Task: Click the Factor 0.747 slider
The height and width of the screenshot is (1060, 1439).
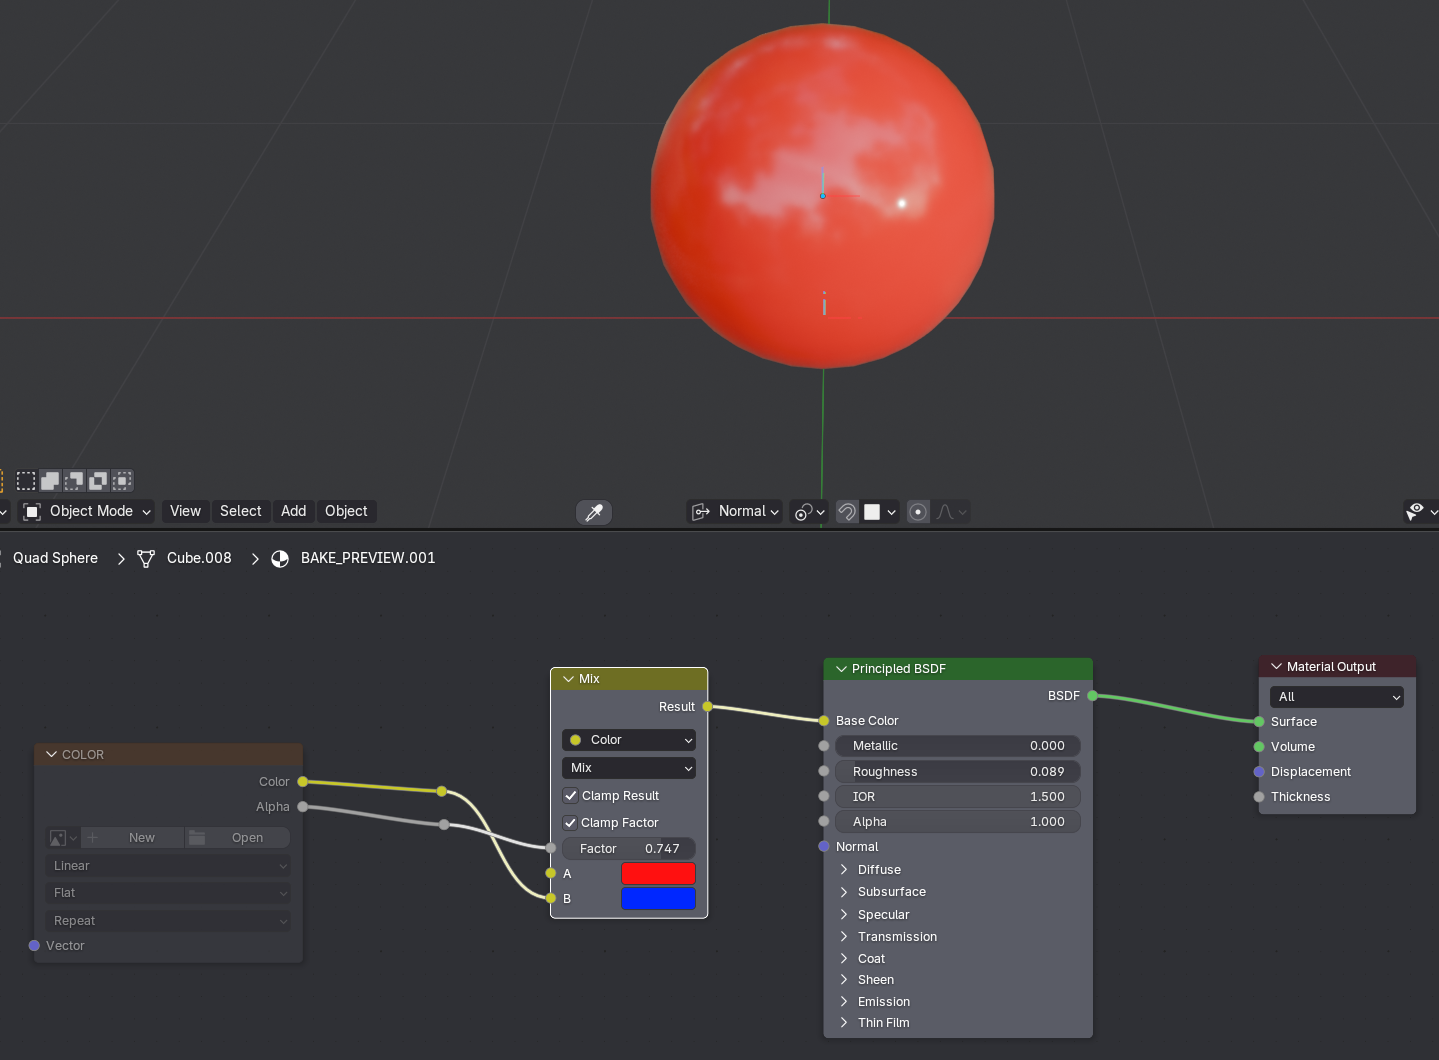Action: (629, 849)
